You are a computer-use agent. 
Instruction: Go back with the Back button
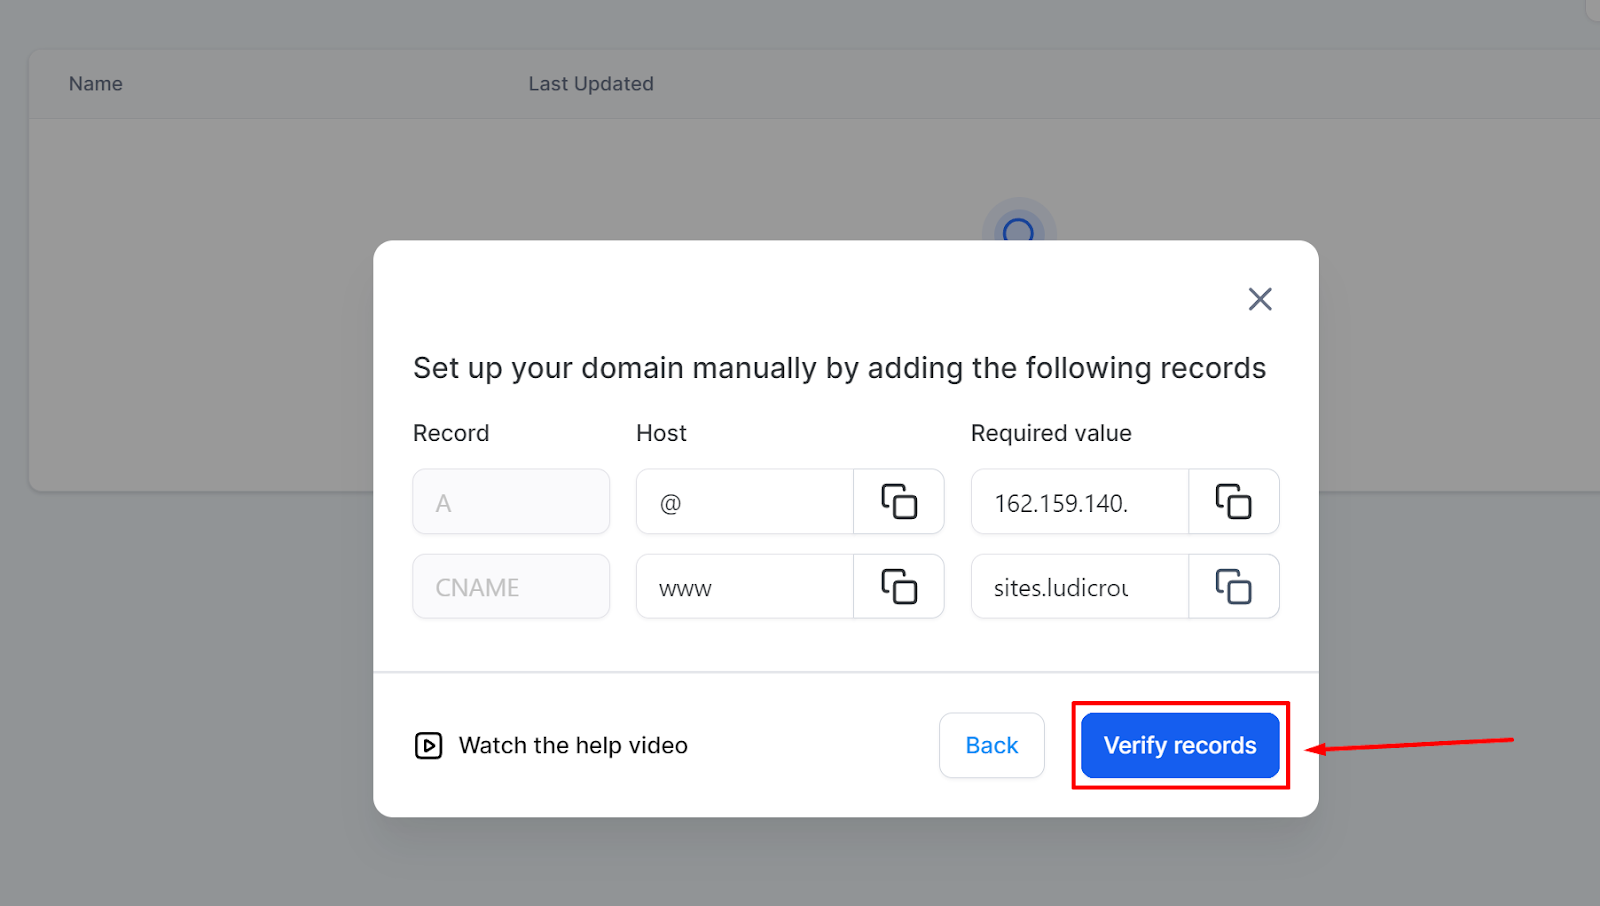(x=992, y=745)
